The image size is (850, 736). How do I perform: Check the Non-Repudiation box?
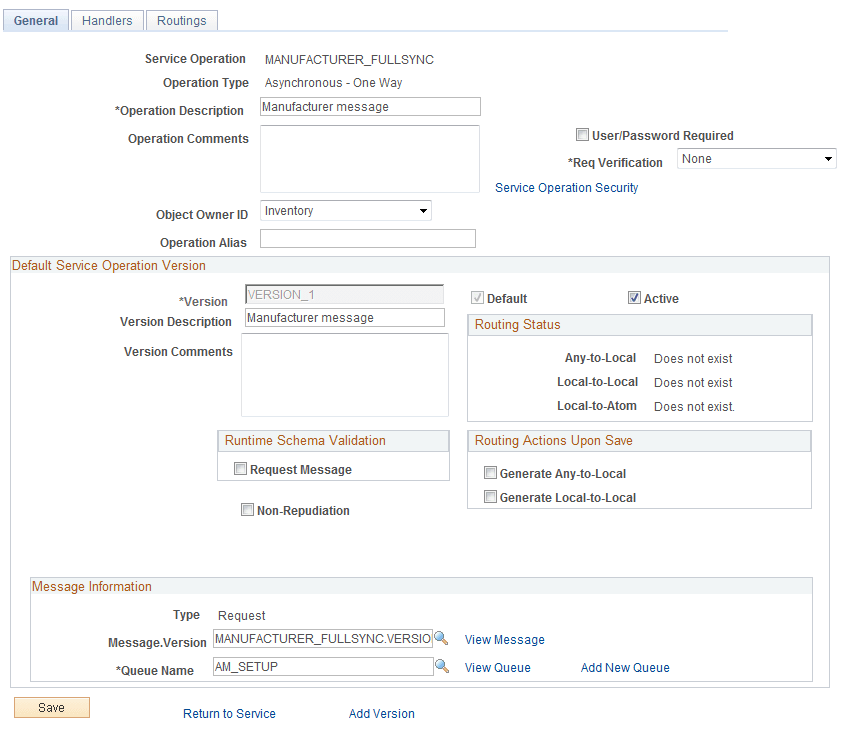pos(248,510)
